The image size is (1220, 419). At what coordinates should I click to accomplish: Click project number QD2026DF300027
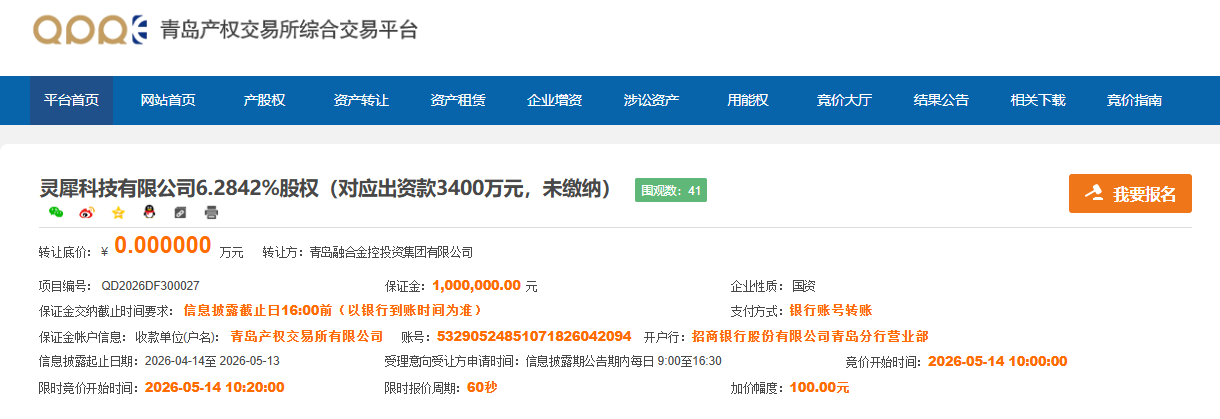(x=150, y=286)
